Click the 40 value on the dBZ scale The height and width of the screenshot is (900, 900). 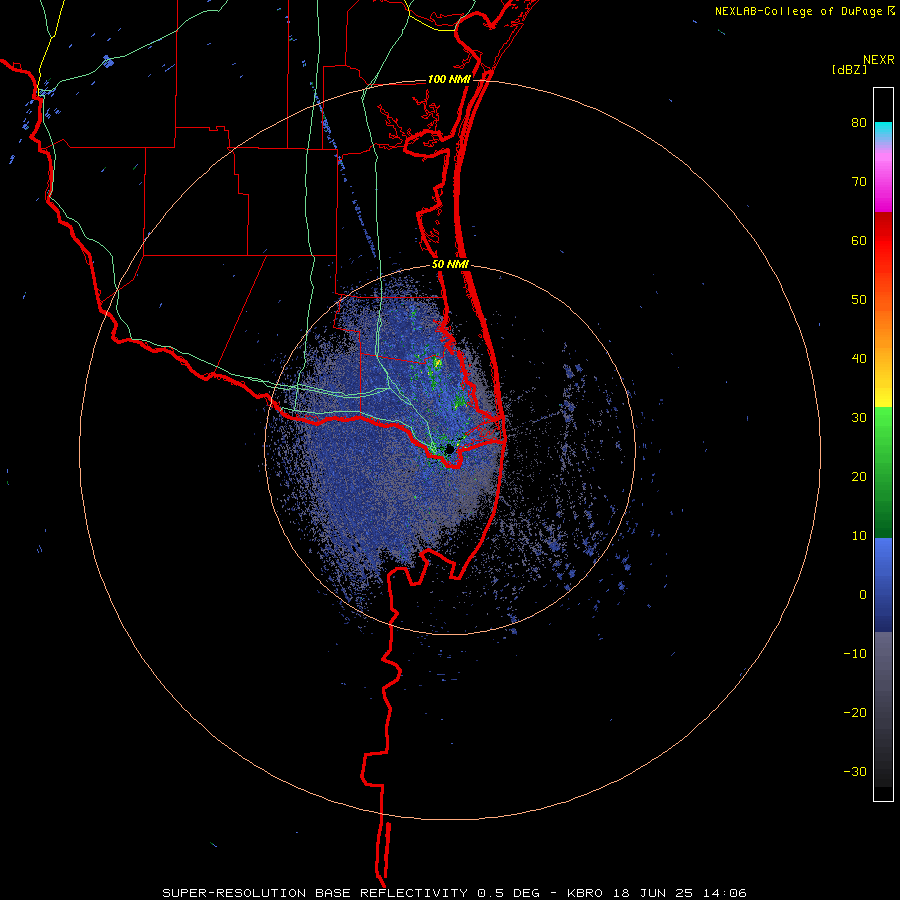[859, 359]
